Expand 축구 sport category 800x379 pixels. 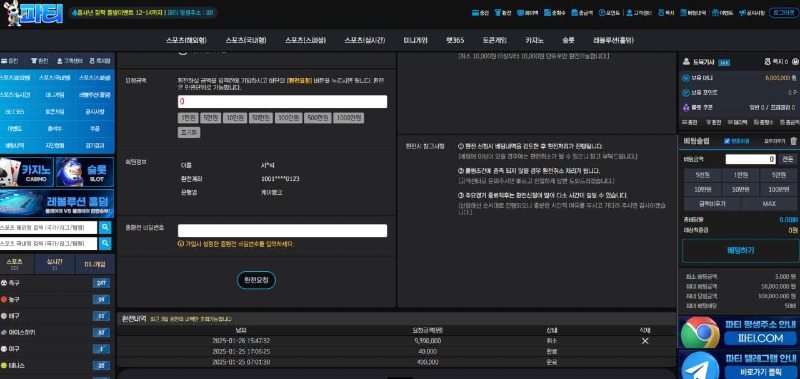pyautogui.click(x=57, y=283)
